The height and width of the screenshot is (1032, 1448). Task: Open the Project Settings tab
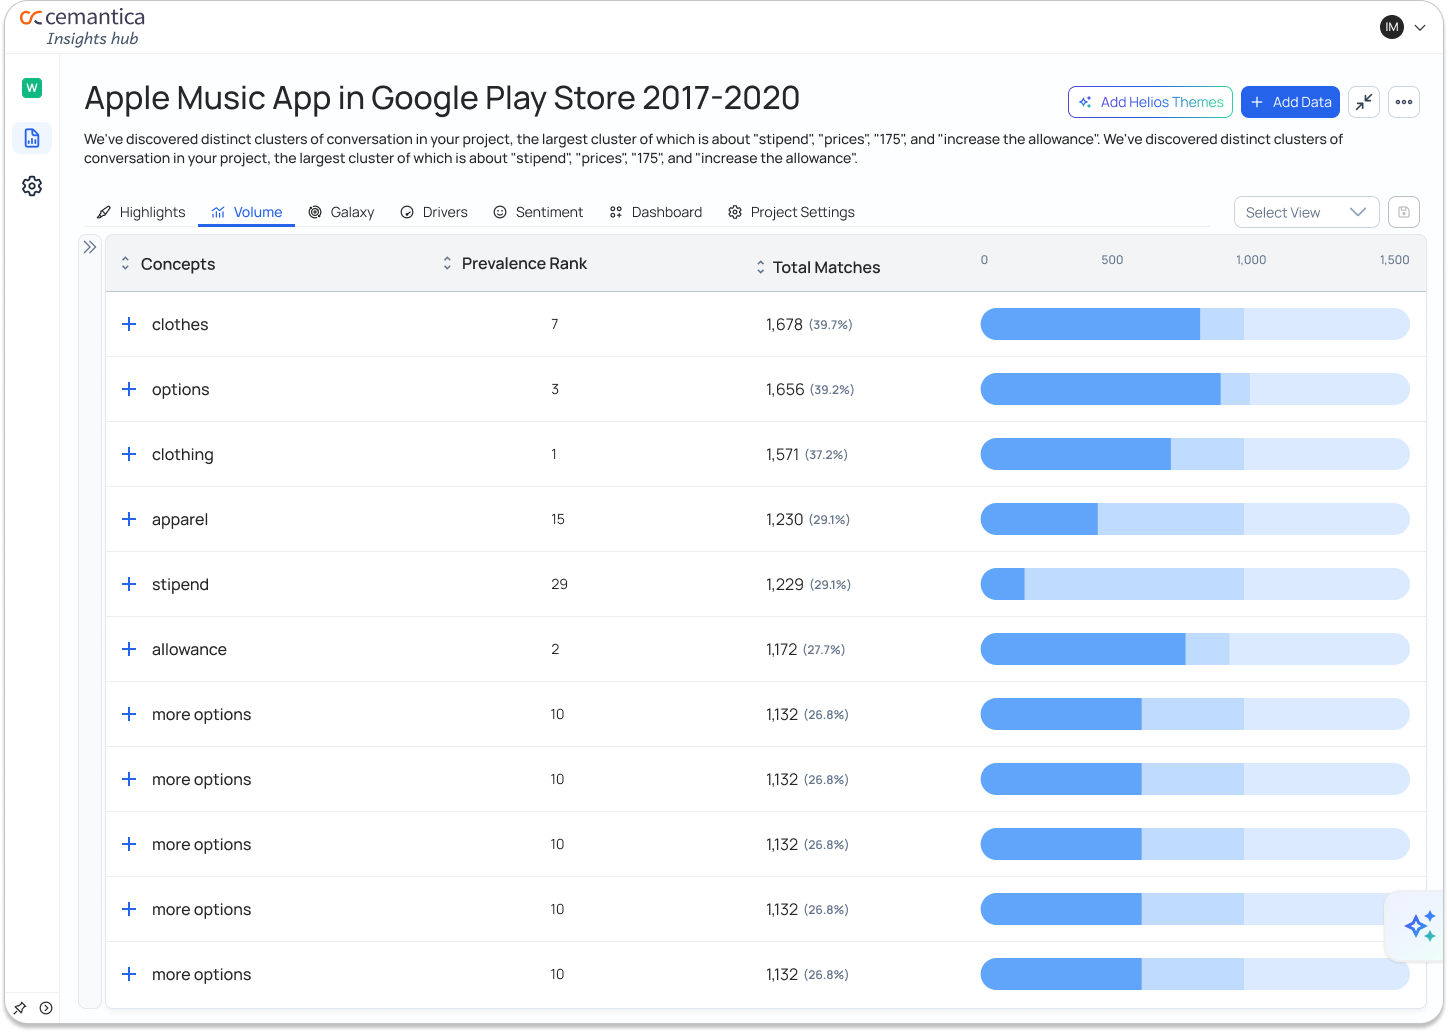791,212
